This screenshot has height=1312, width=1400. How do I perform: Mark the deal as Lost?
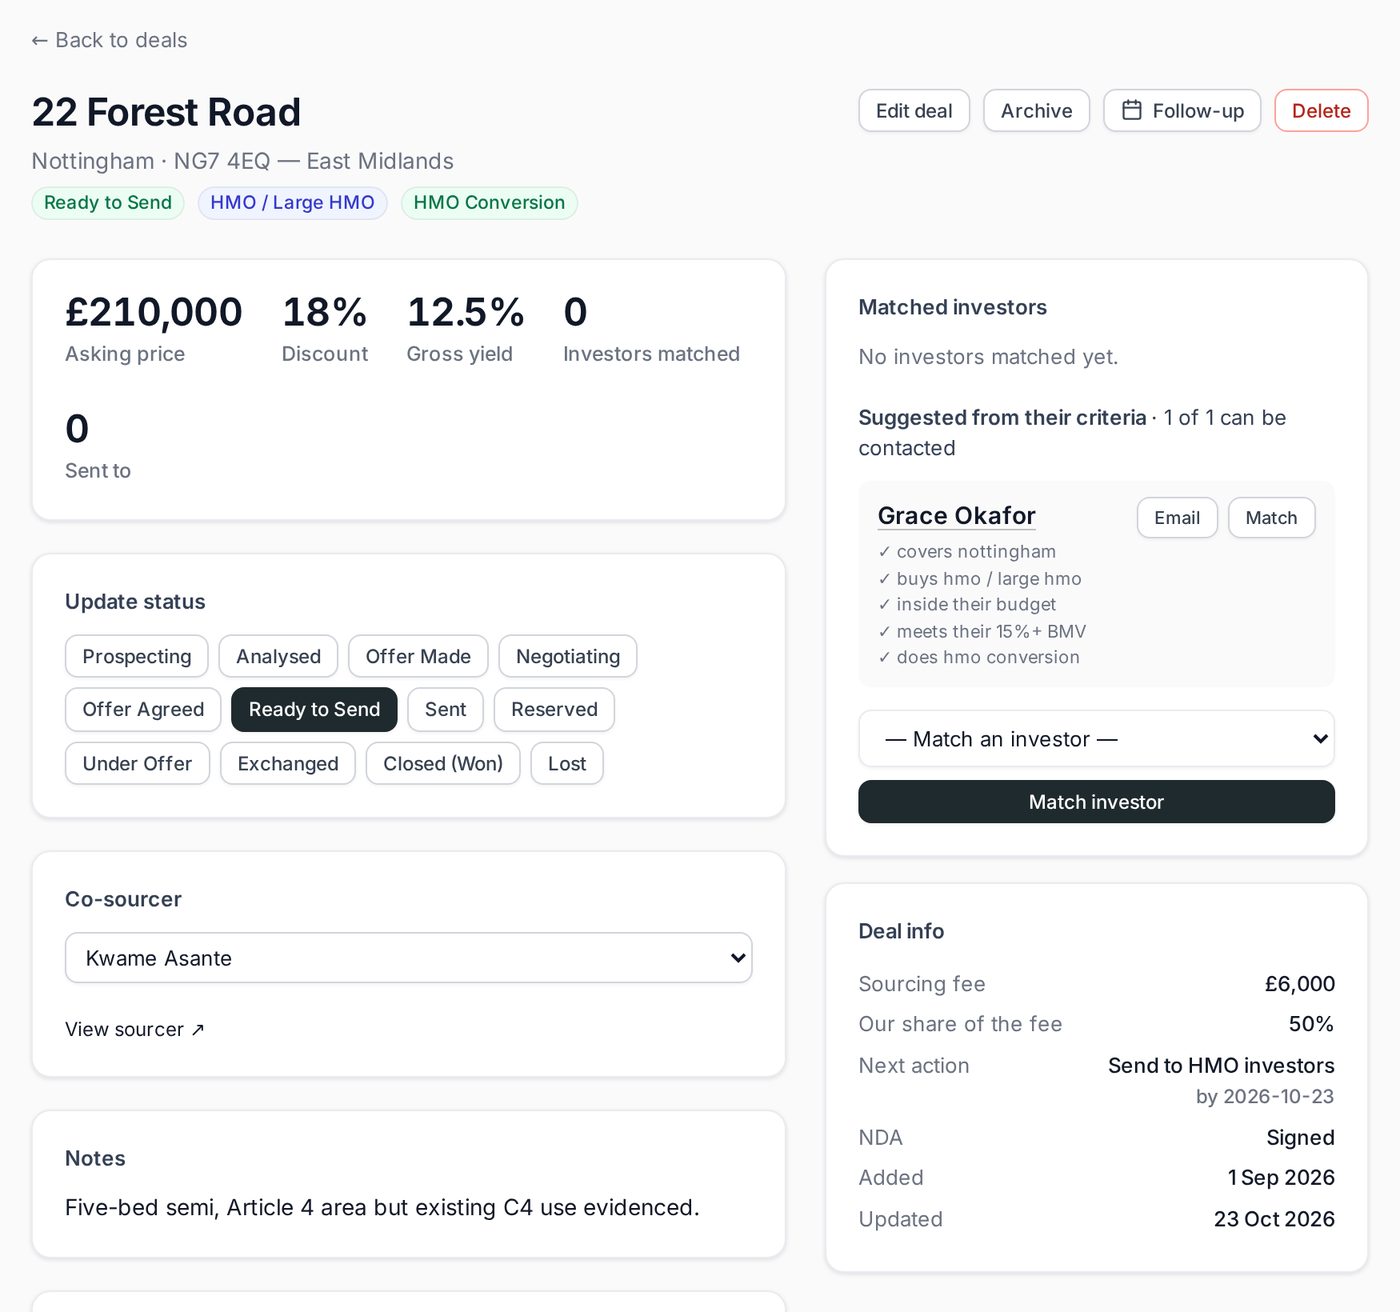(567, 763)
